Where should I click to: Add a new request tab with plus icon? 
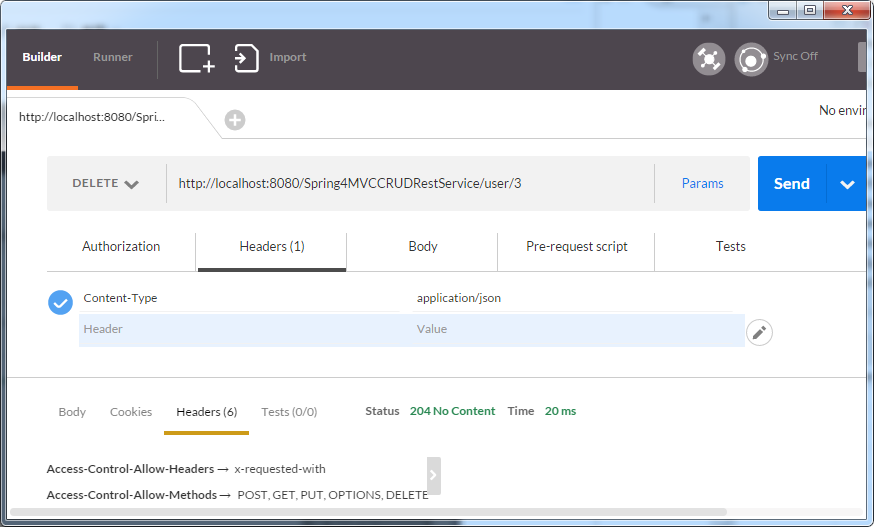point(235,120)
